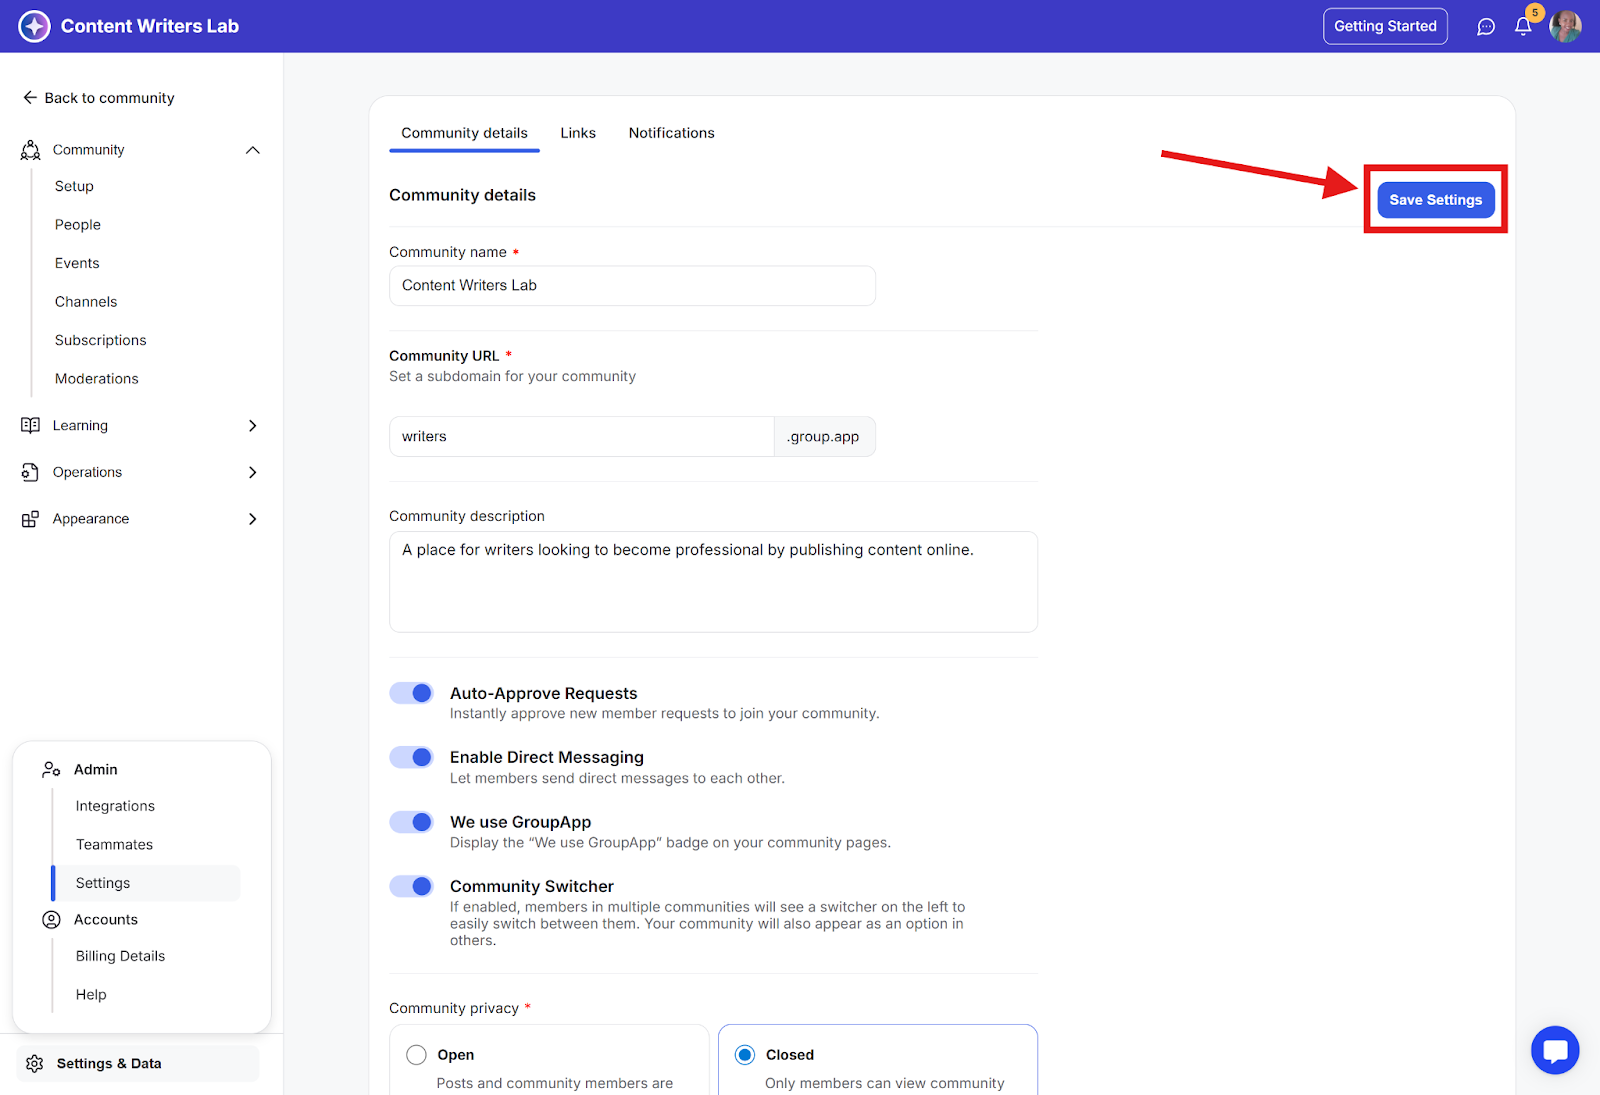Screen dimensions: 1600x1095
Task: Click the Accounts person icon
Action: [51, 920]
